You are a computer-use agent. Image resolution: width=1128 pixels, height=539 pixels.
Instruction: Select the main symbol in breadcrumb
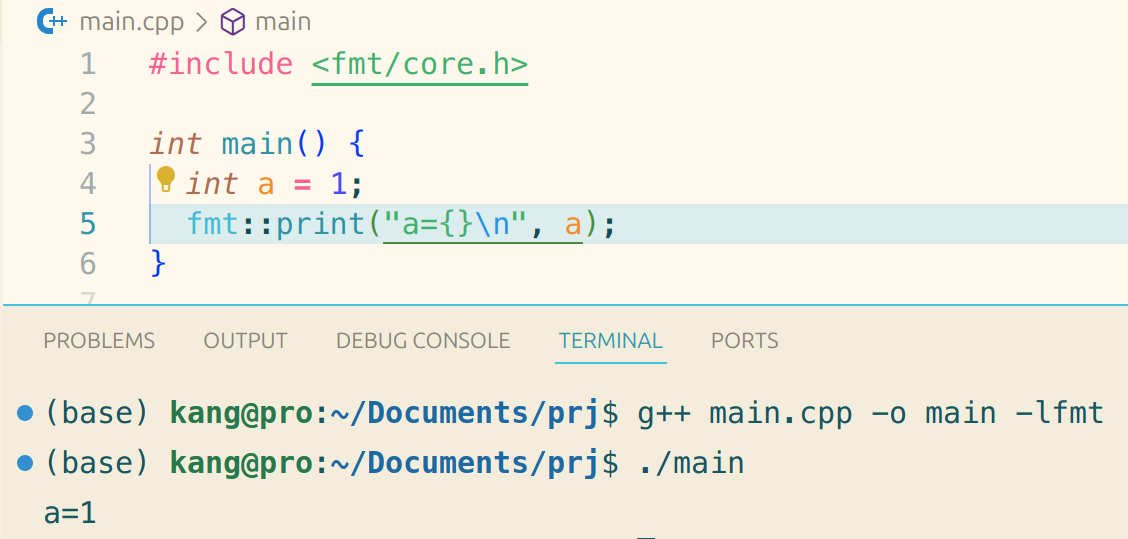(x=283, y=22)
